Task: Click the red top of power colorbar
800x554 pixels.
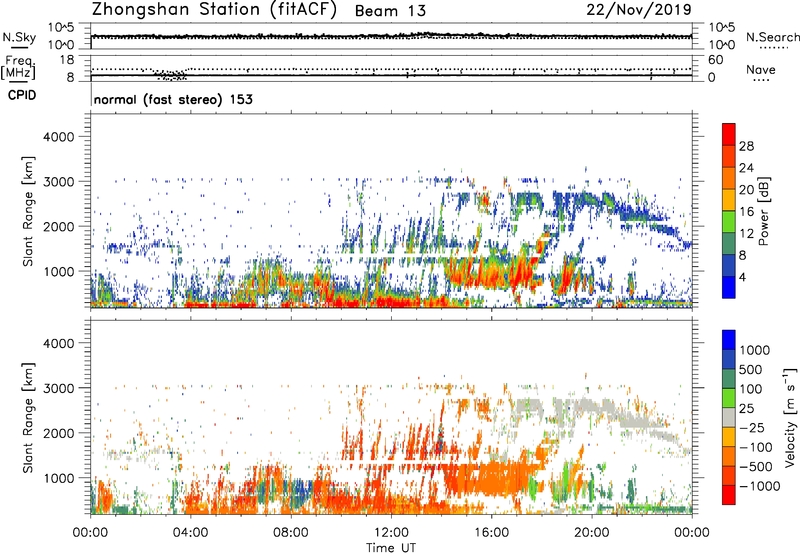Action: (729, 134)
